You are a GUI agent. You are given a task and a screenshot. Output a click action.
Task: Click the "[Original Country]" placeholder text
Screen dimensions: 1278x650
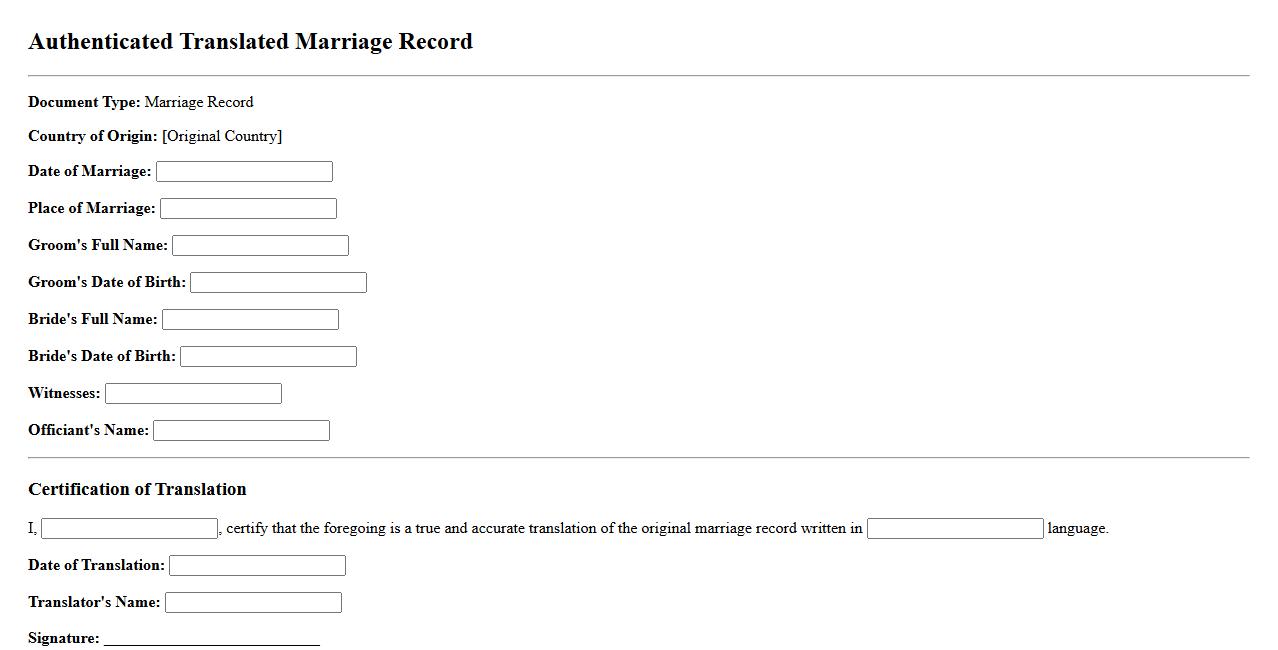pos(222,136)
